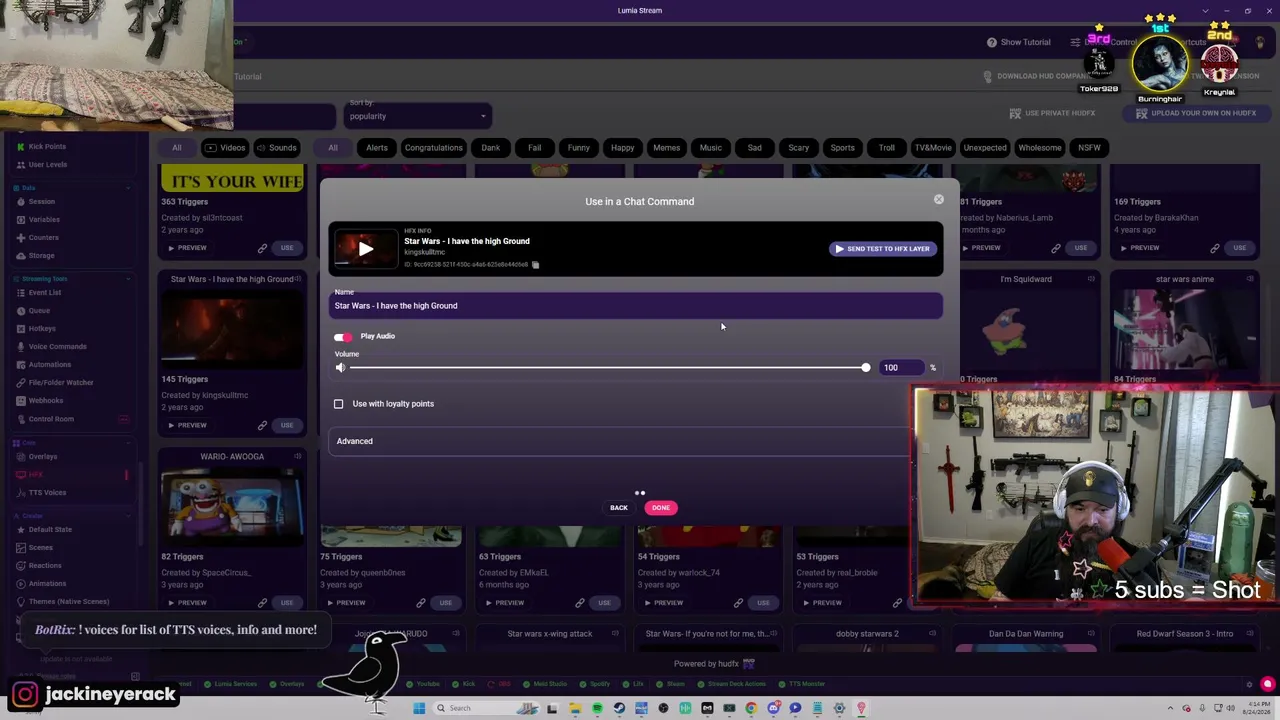Open Storage in sidebar

point(41,256)
